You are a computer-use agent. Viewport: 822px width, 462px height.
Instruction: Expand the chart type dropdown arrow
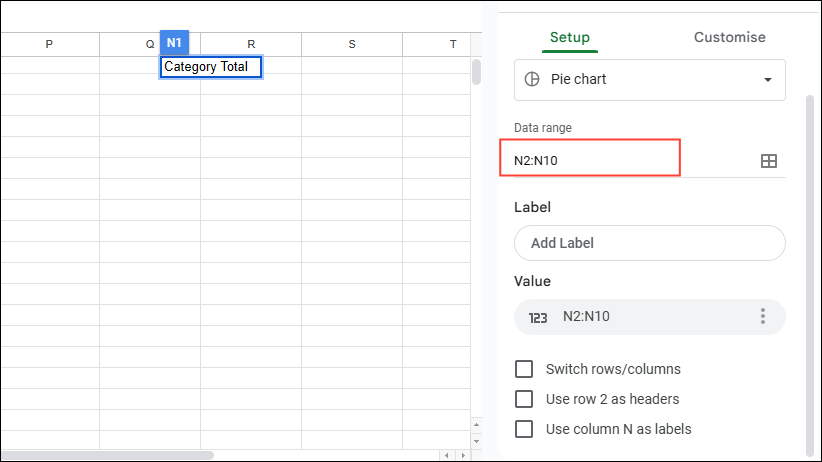tap(768, 80)
